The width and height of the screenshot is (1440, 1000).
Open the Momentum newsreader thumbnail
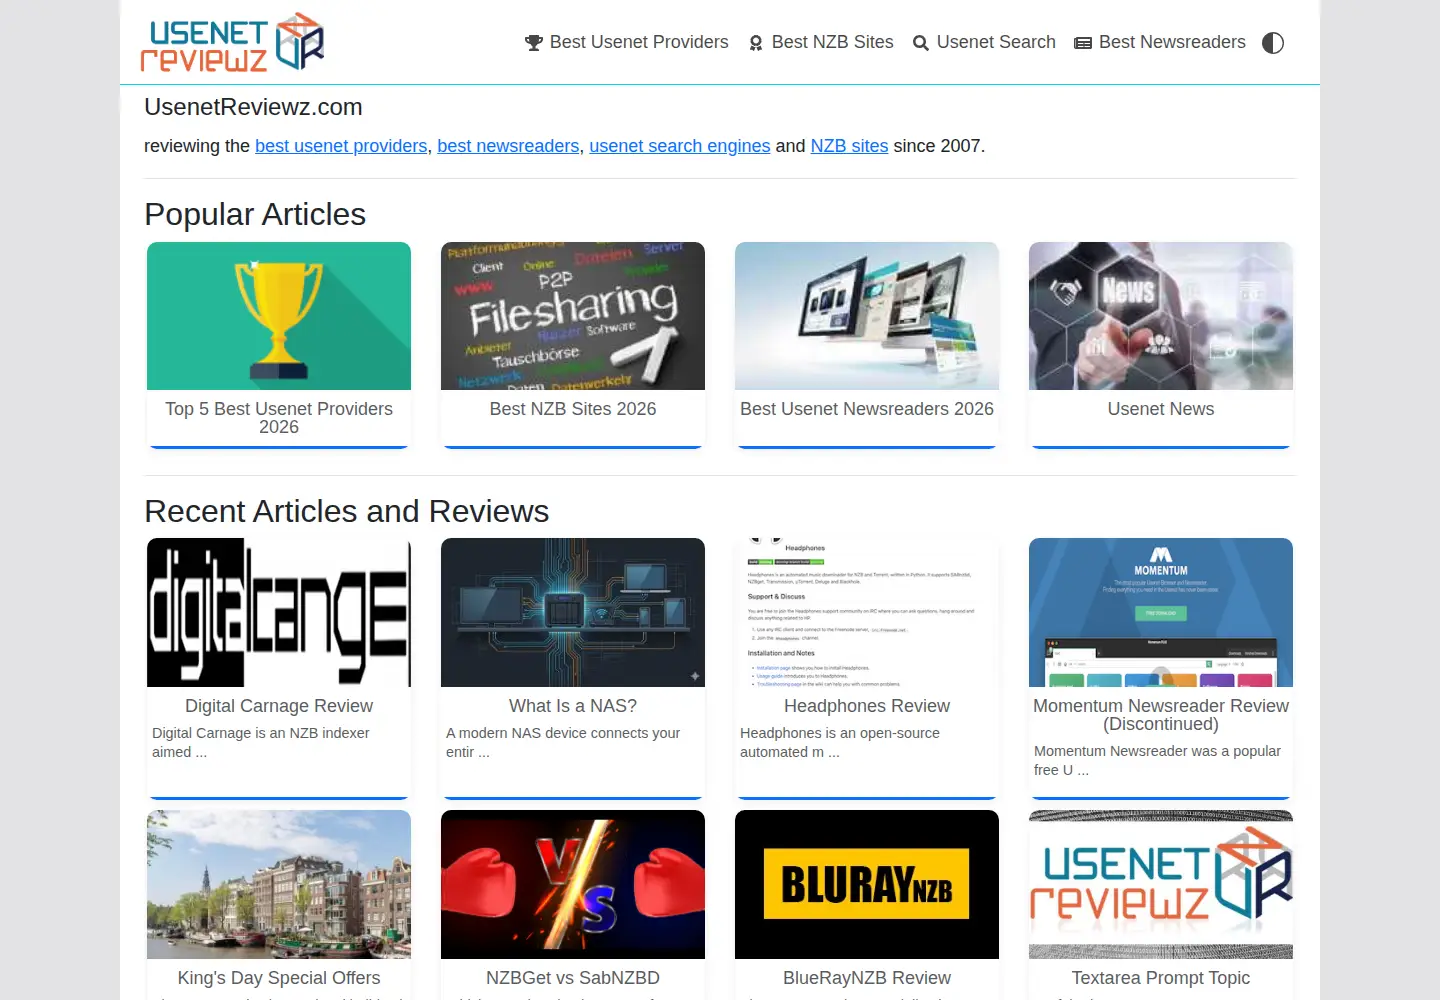[x=1161, y=612]
